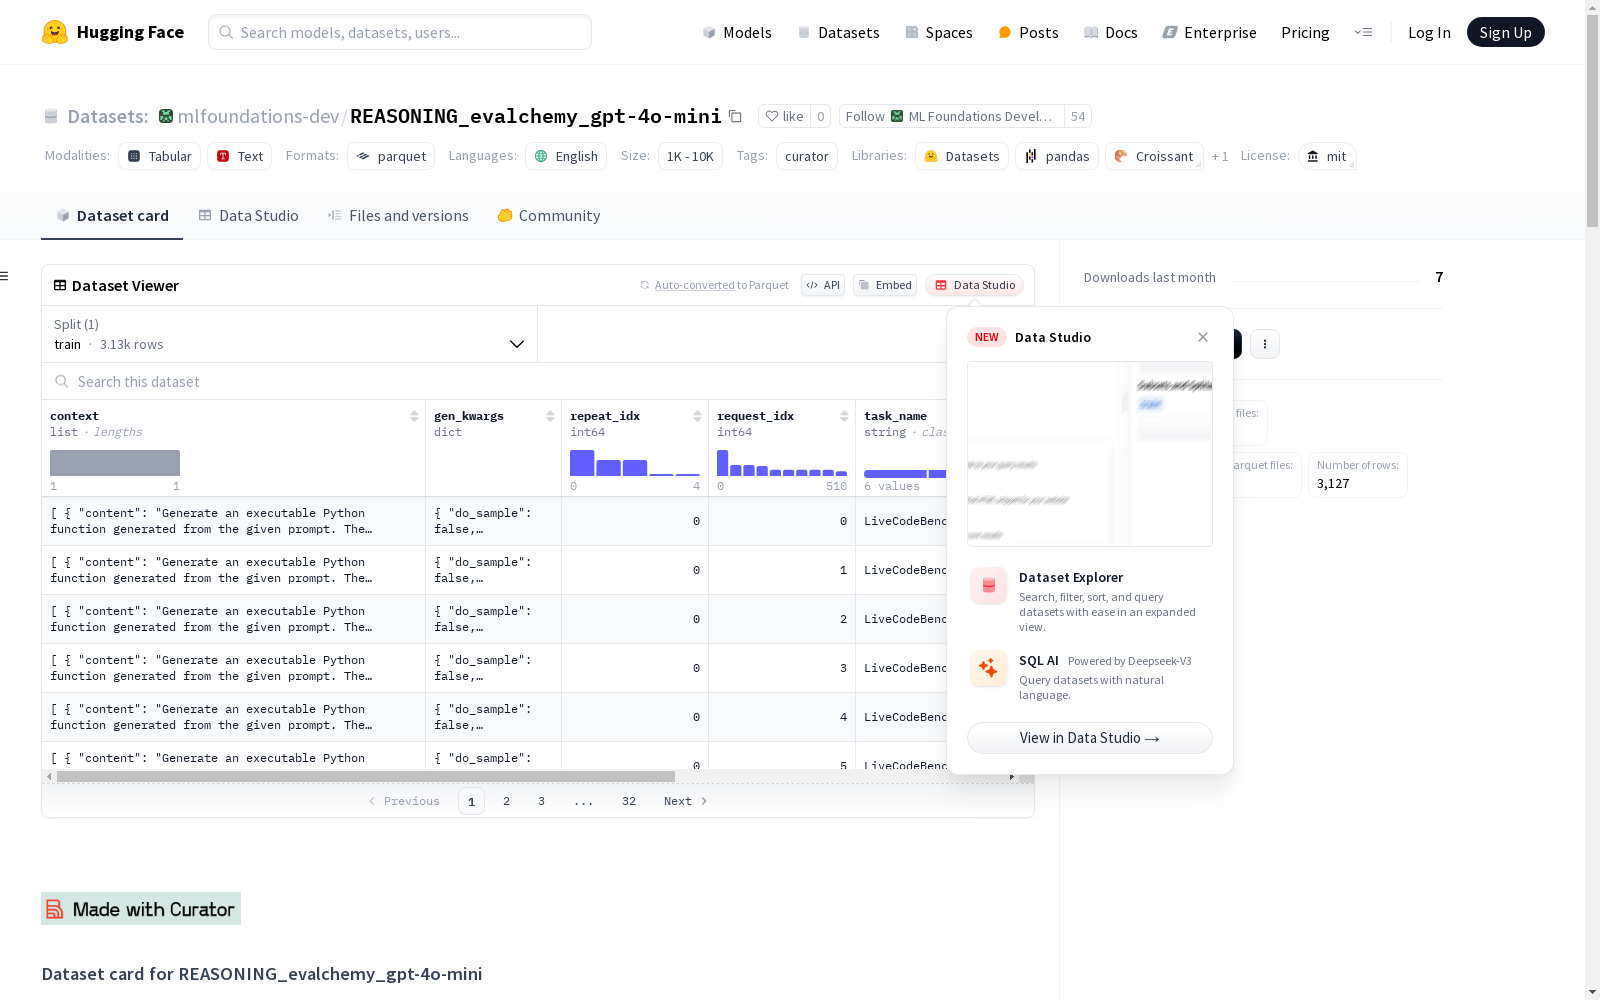The width and height of the screenshot is (1600, 1000).
Task: Open the Models page
Action: 737,32
